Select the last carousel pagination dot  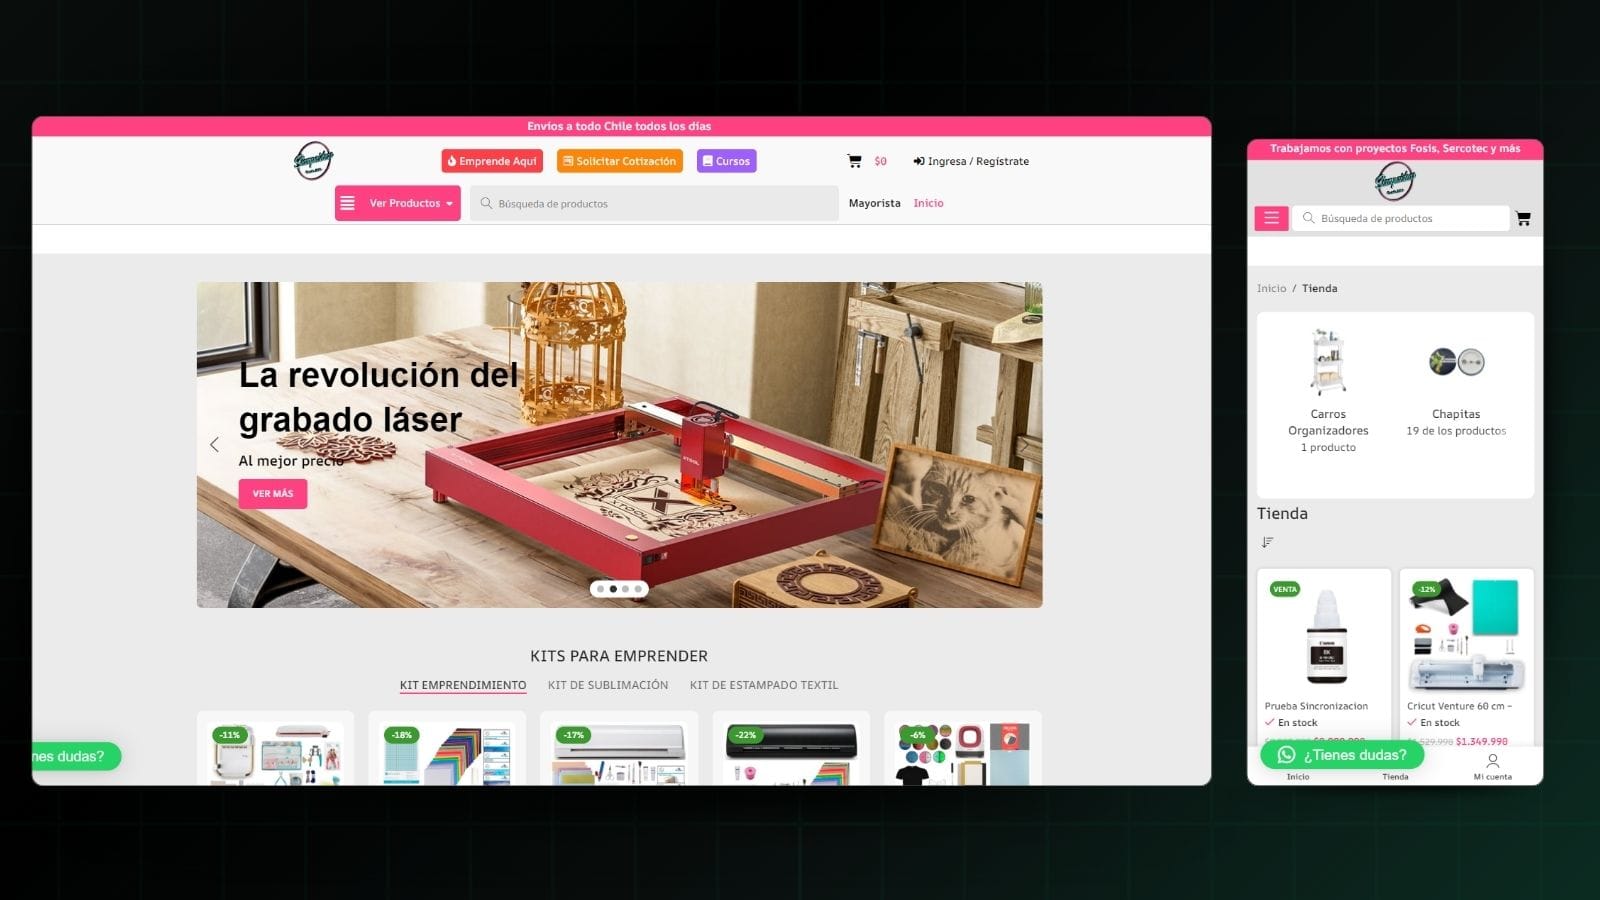638,589
